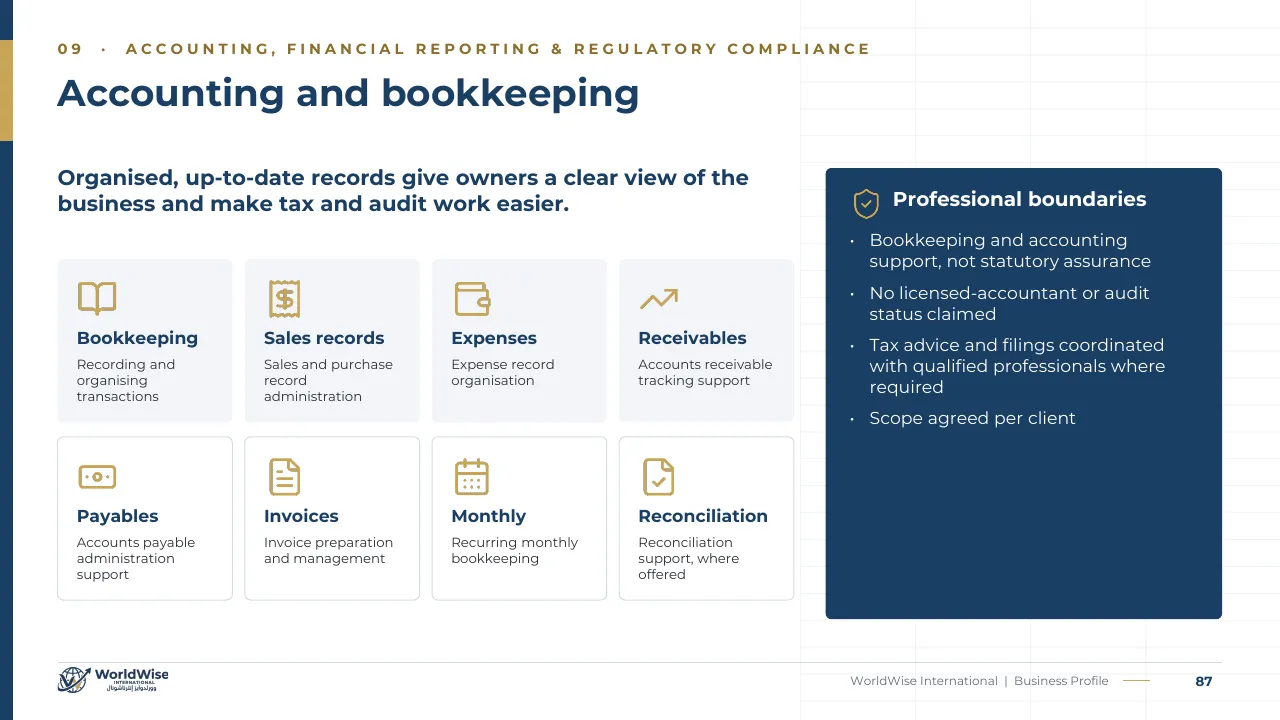Screen dimensions: 1280x720
Task: Select the Expenses card heading
Action: coord(494,338)
